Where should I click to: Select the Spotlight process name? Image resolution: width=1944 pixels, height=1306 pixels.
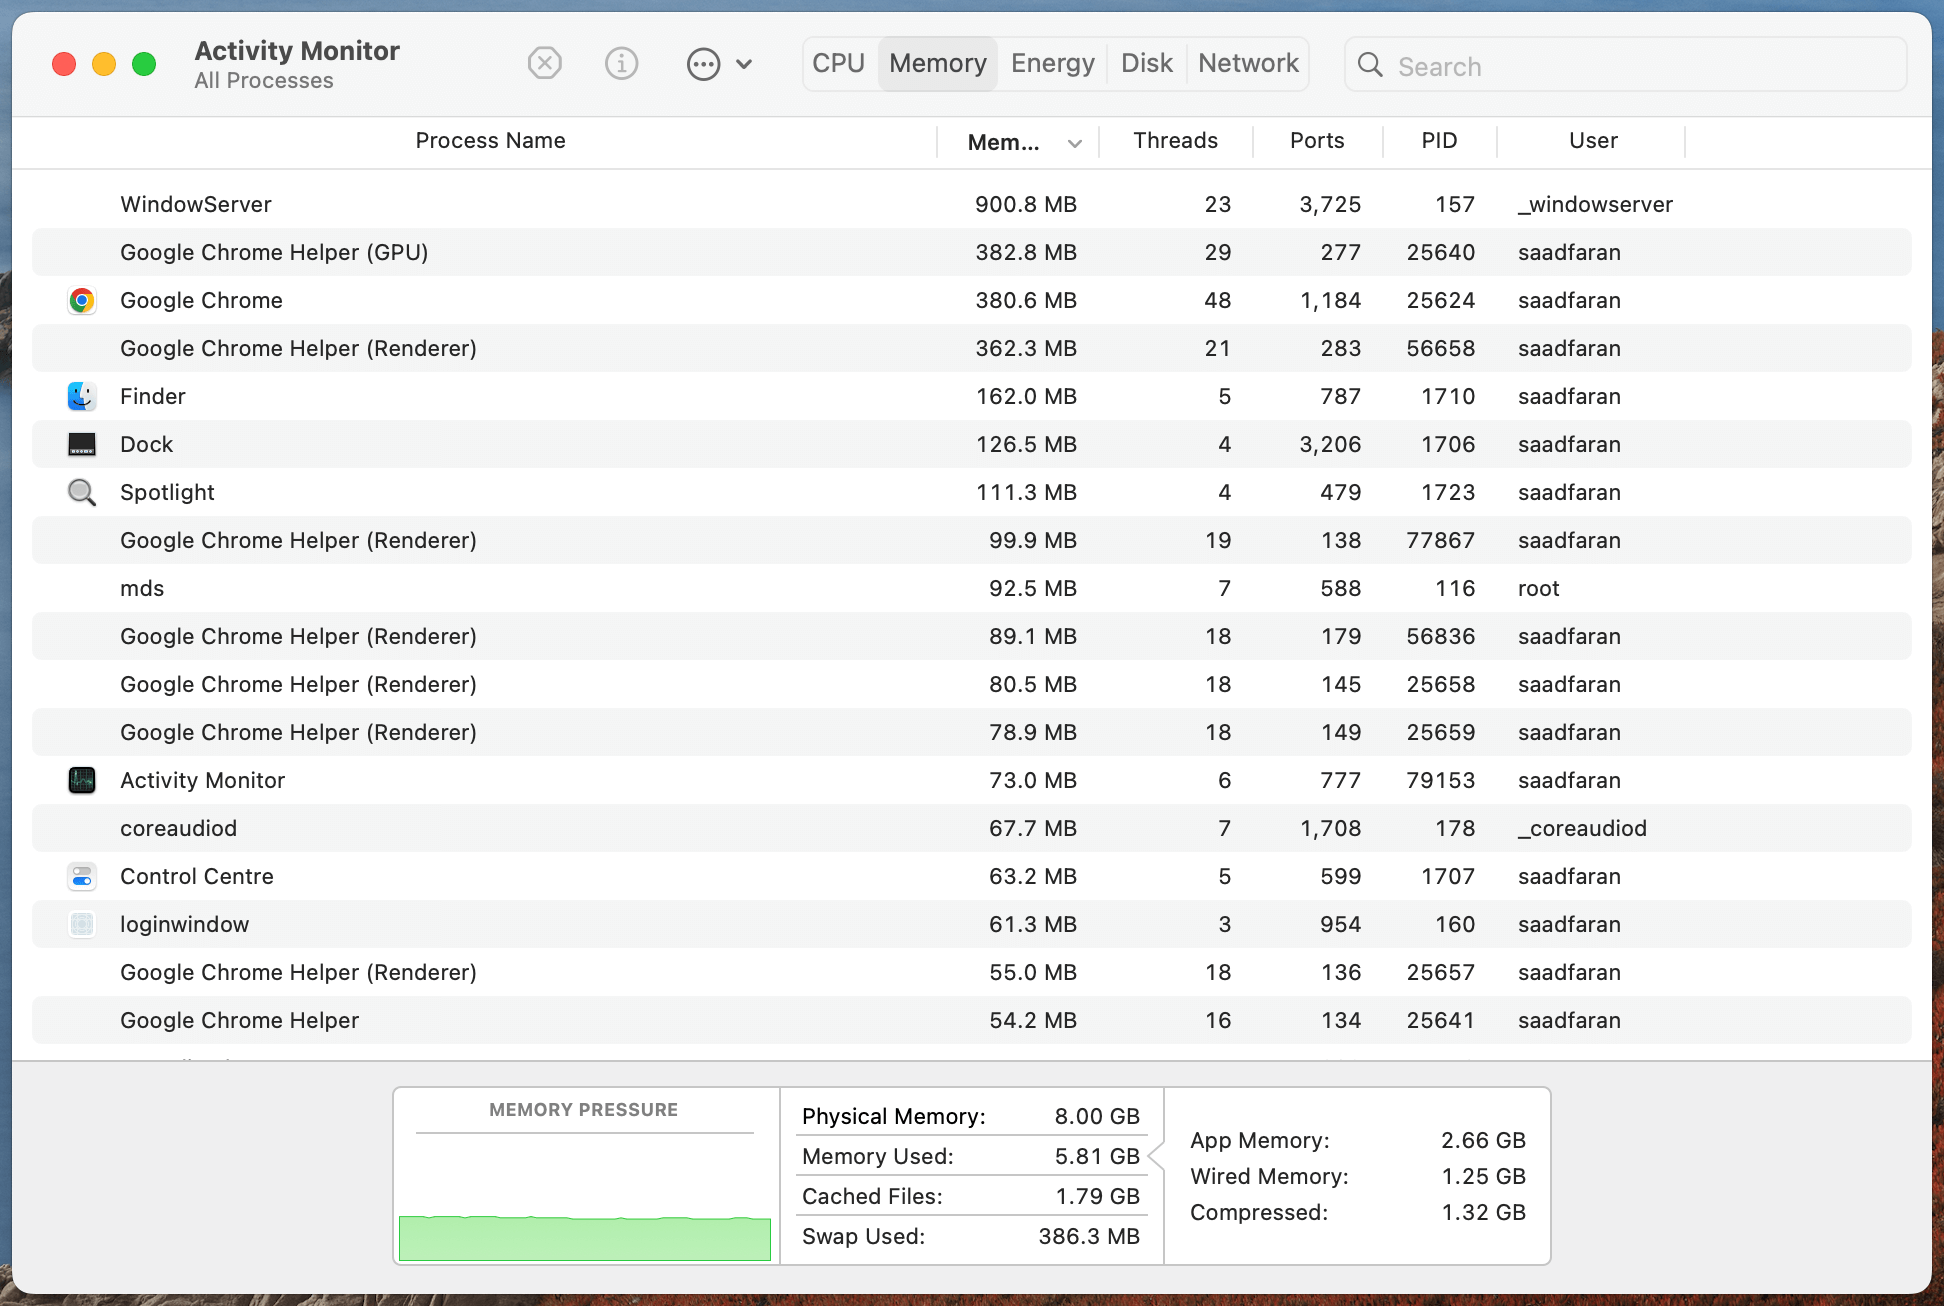pos(167,492)
